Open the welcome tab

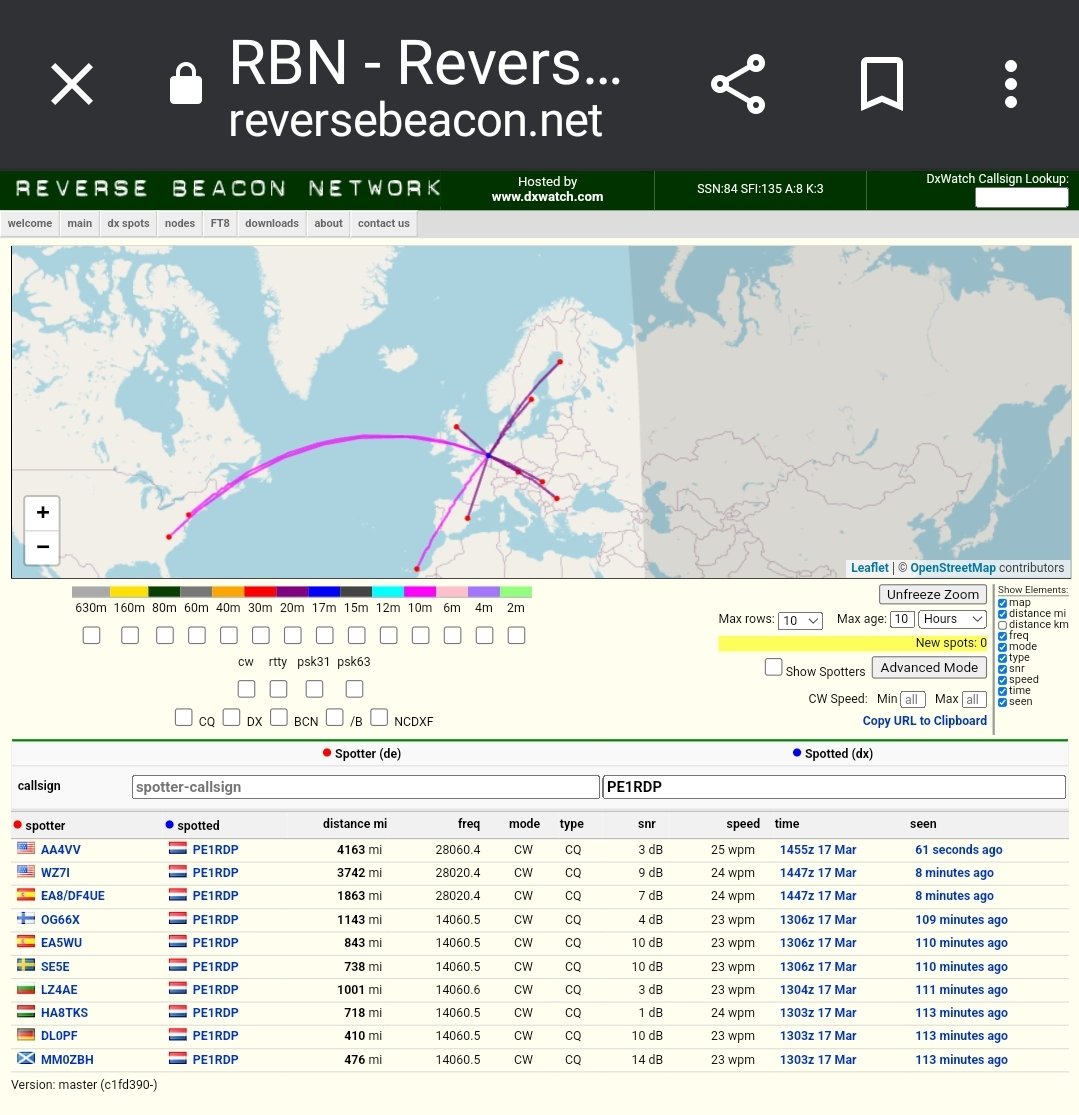(30, 223)
